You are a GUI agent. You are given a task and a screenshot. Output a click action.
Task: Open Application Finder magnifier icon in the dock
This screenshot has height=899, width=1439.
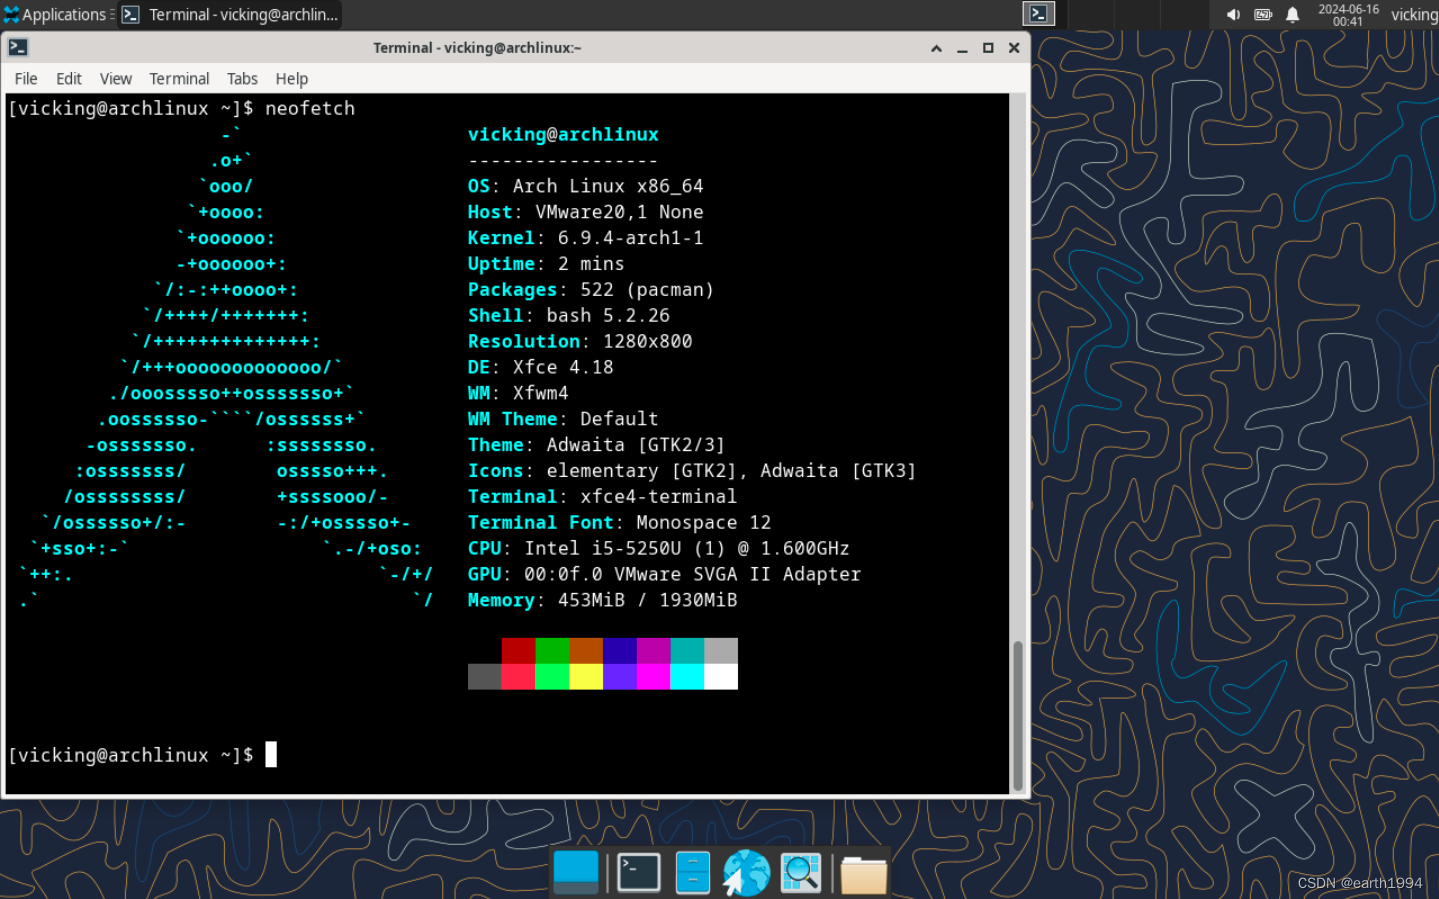[x=801, y=873]
